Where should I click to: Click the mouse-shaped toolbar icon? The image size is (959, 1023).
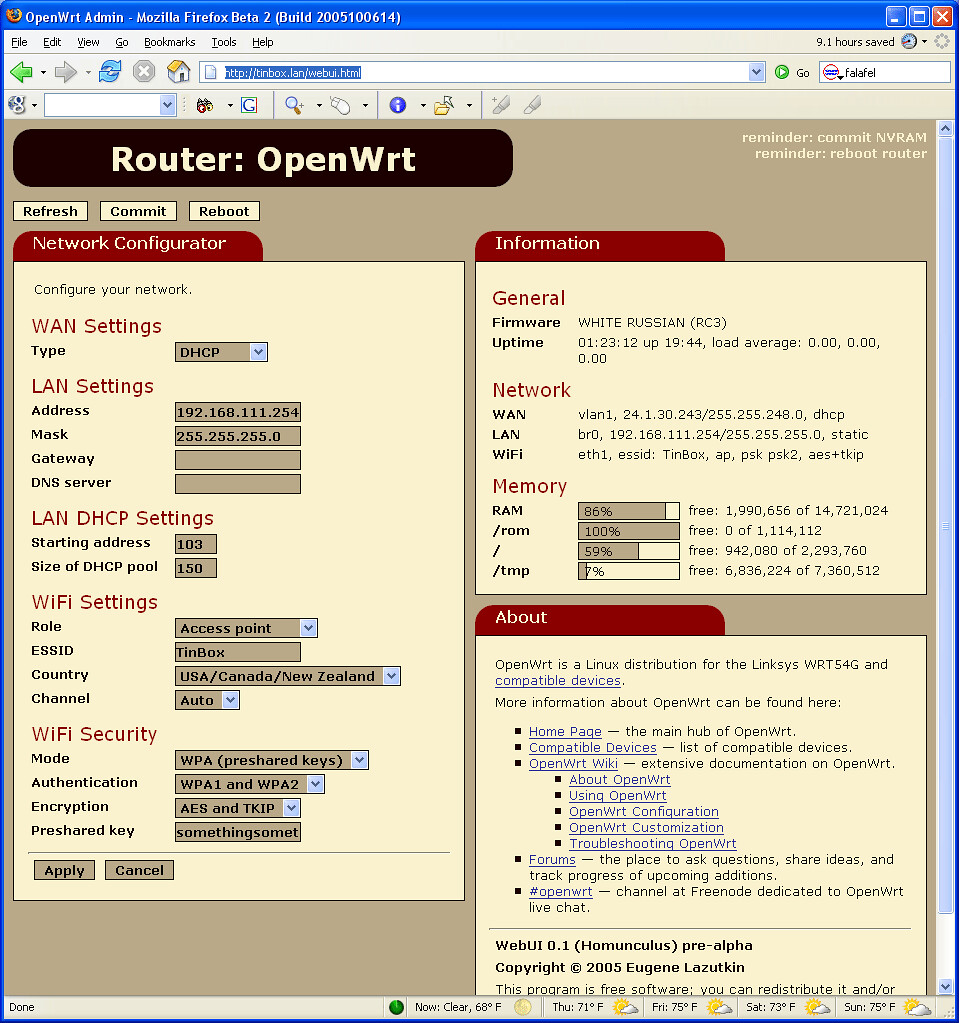340,105
